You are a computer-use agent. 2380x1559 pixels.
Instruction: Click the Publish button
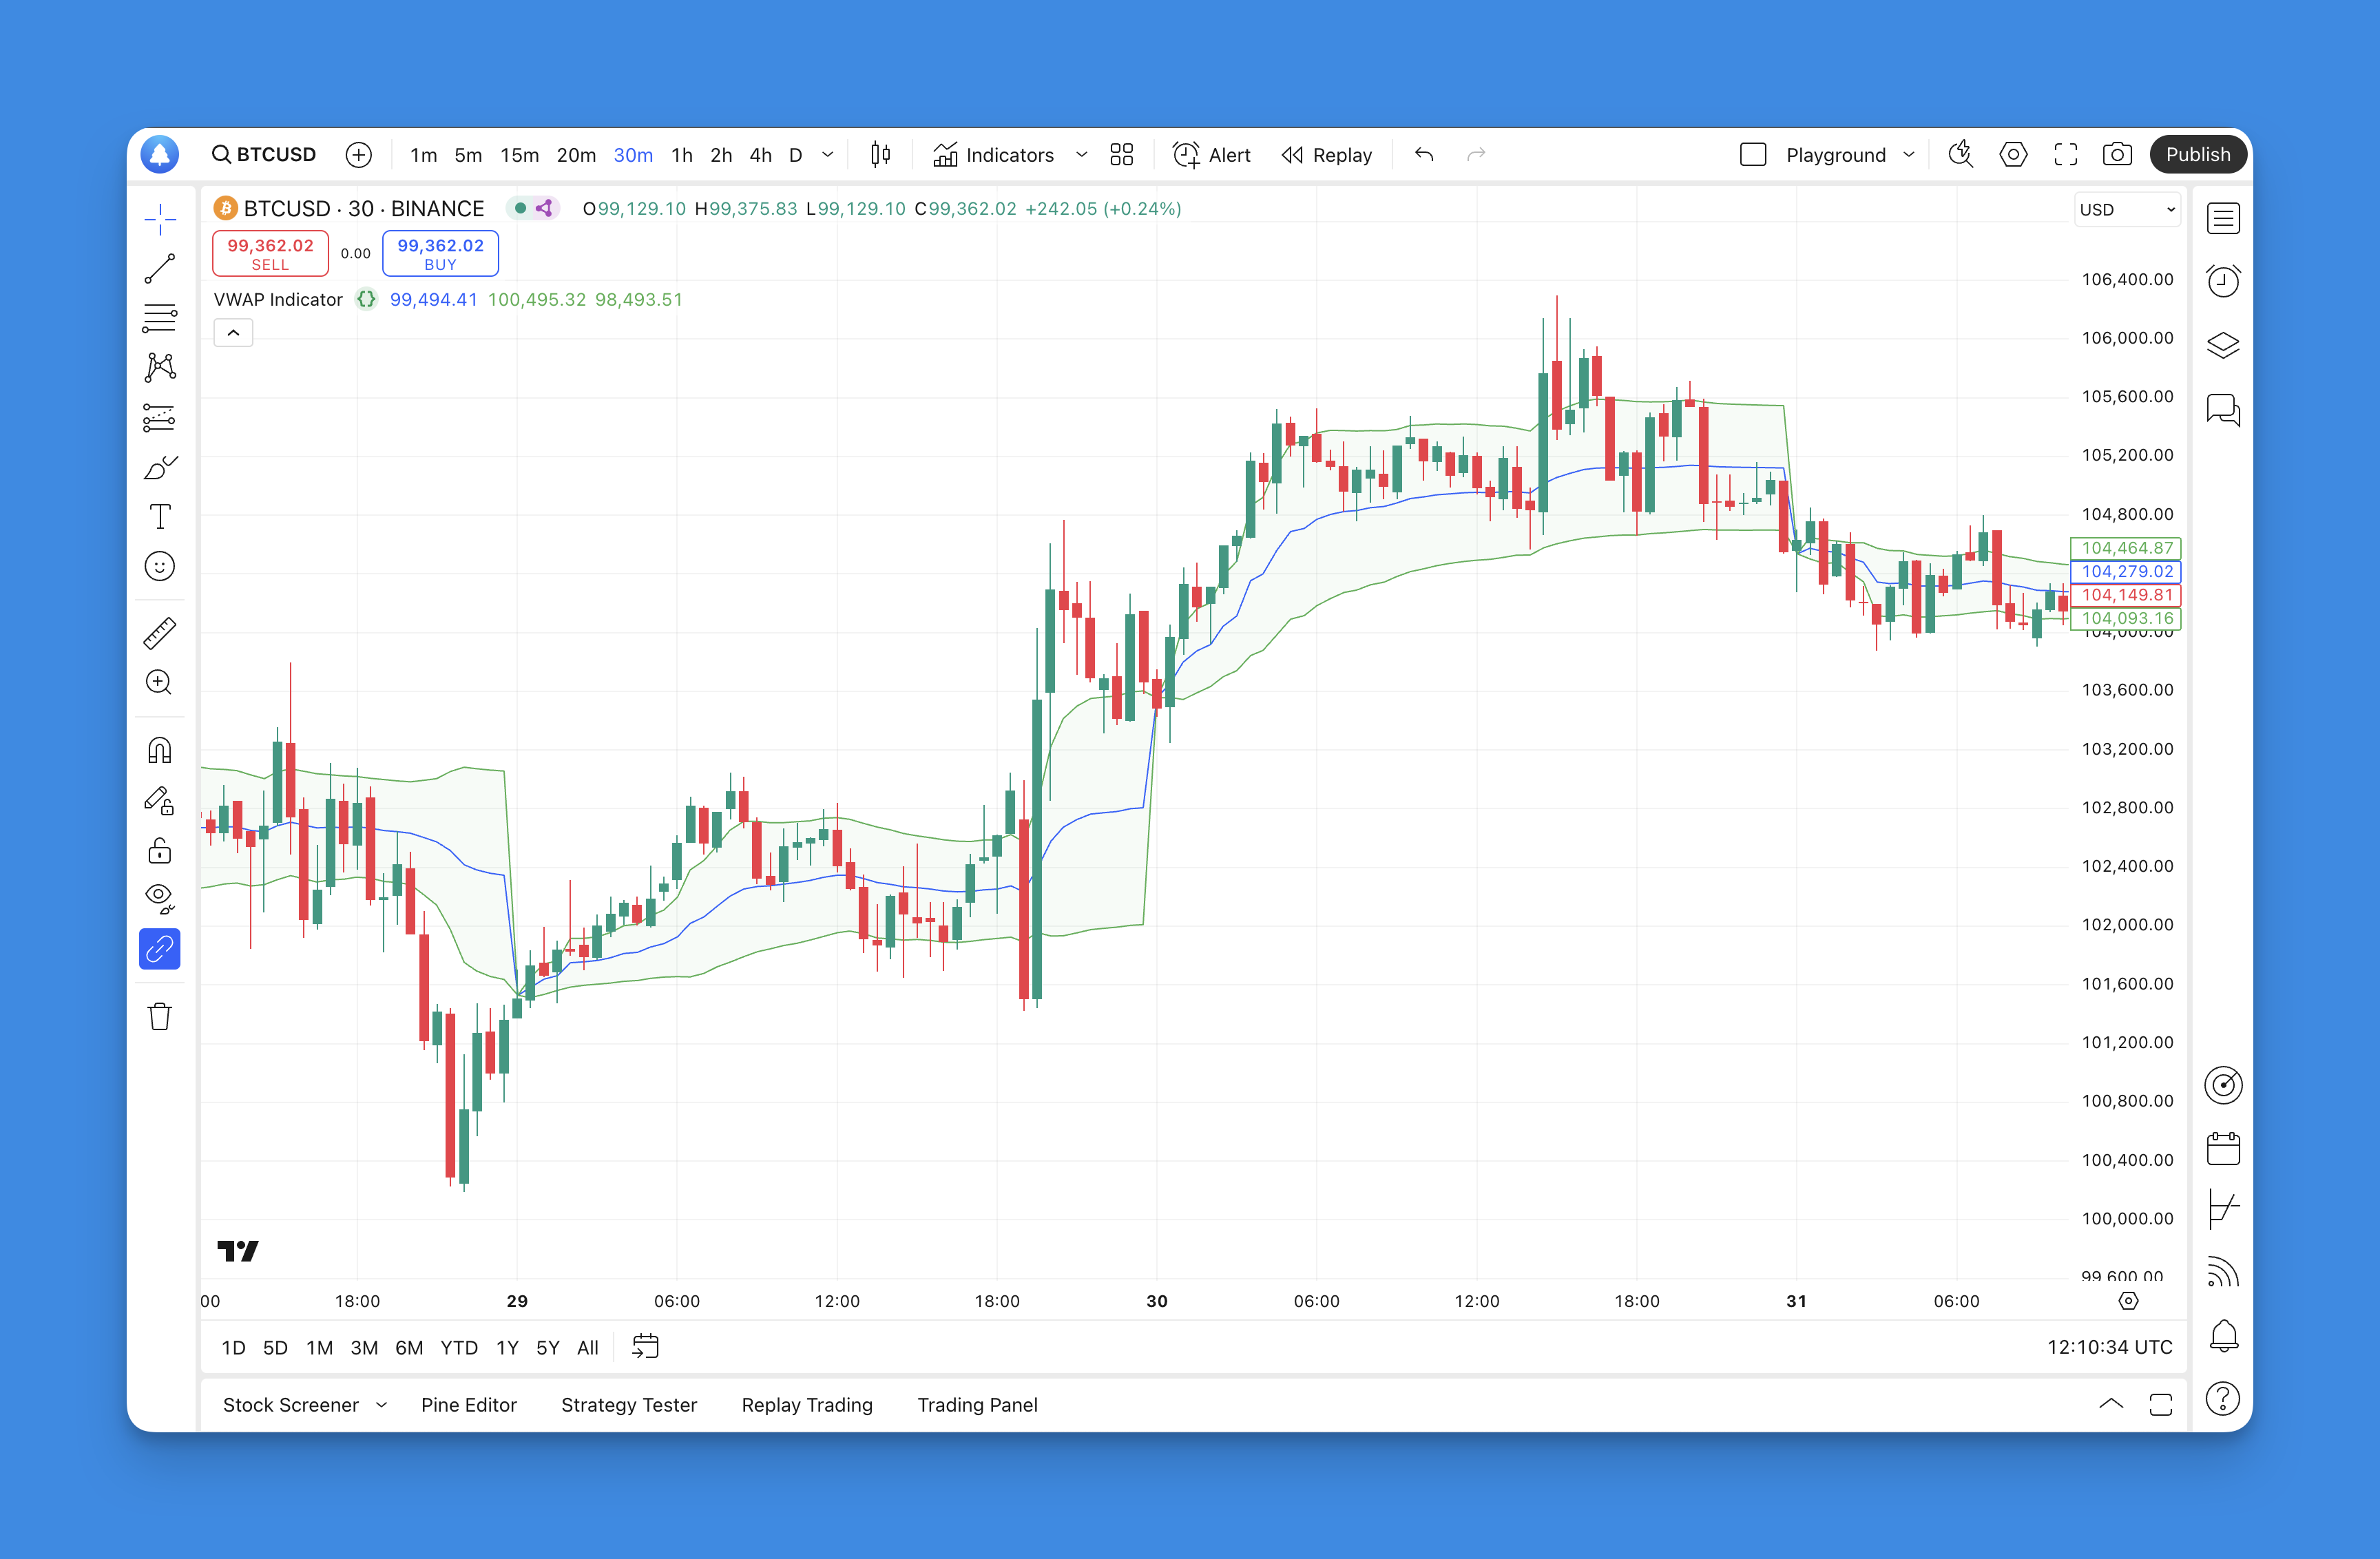[x=2198, y=155]
